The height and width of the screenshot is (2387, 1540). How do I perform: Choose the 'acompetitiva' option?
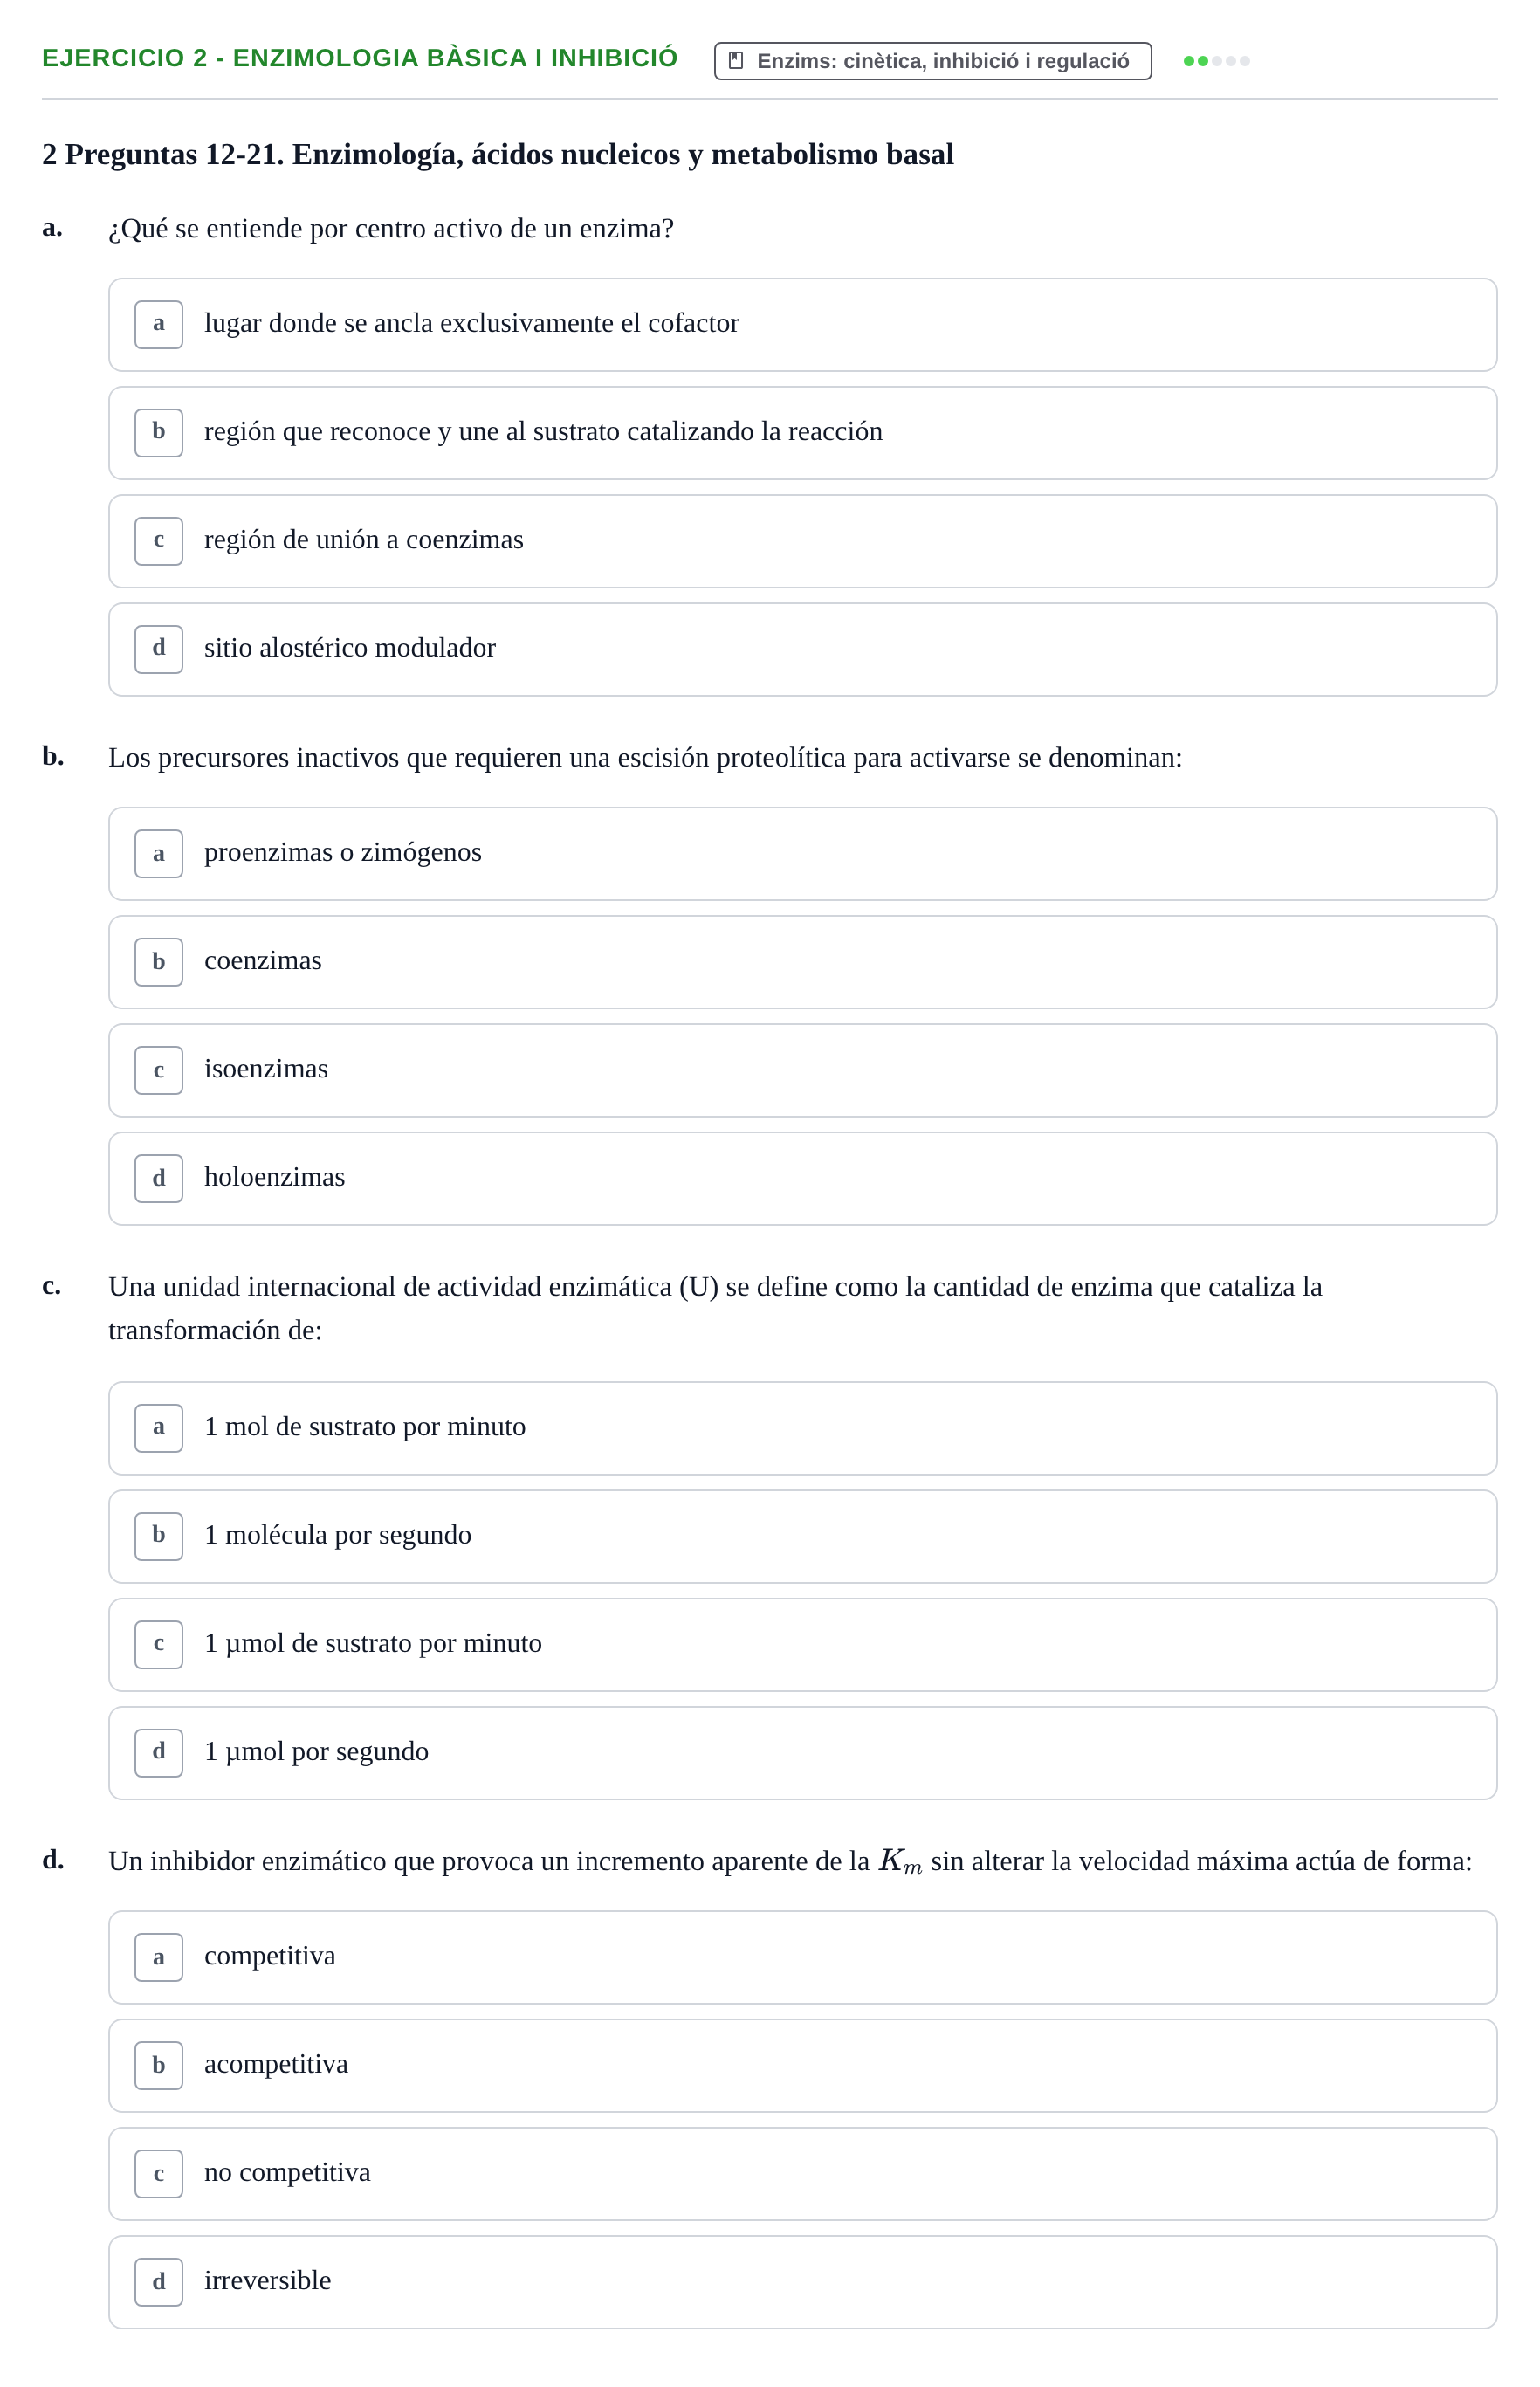[x=802, y=2065]
